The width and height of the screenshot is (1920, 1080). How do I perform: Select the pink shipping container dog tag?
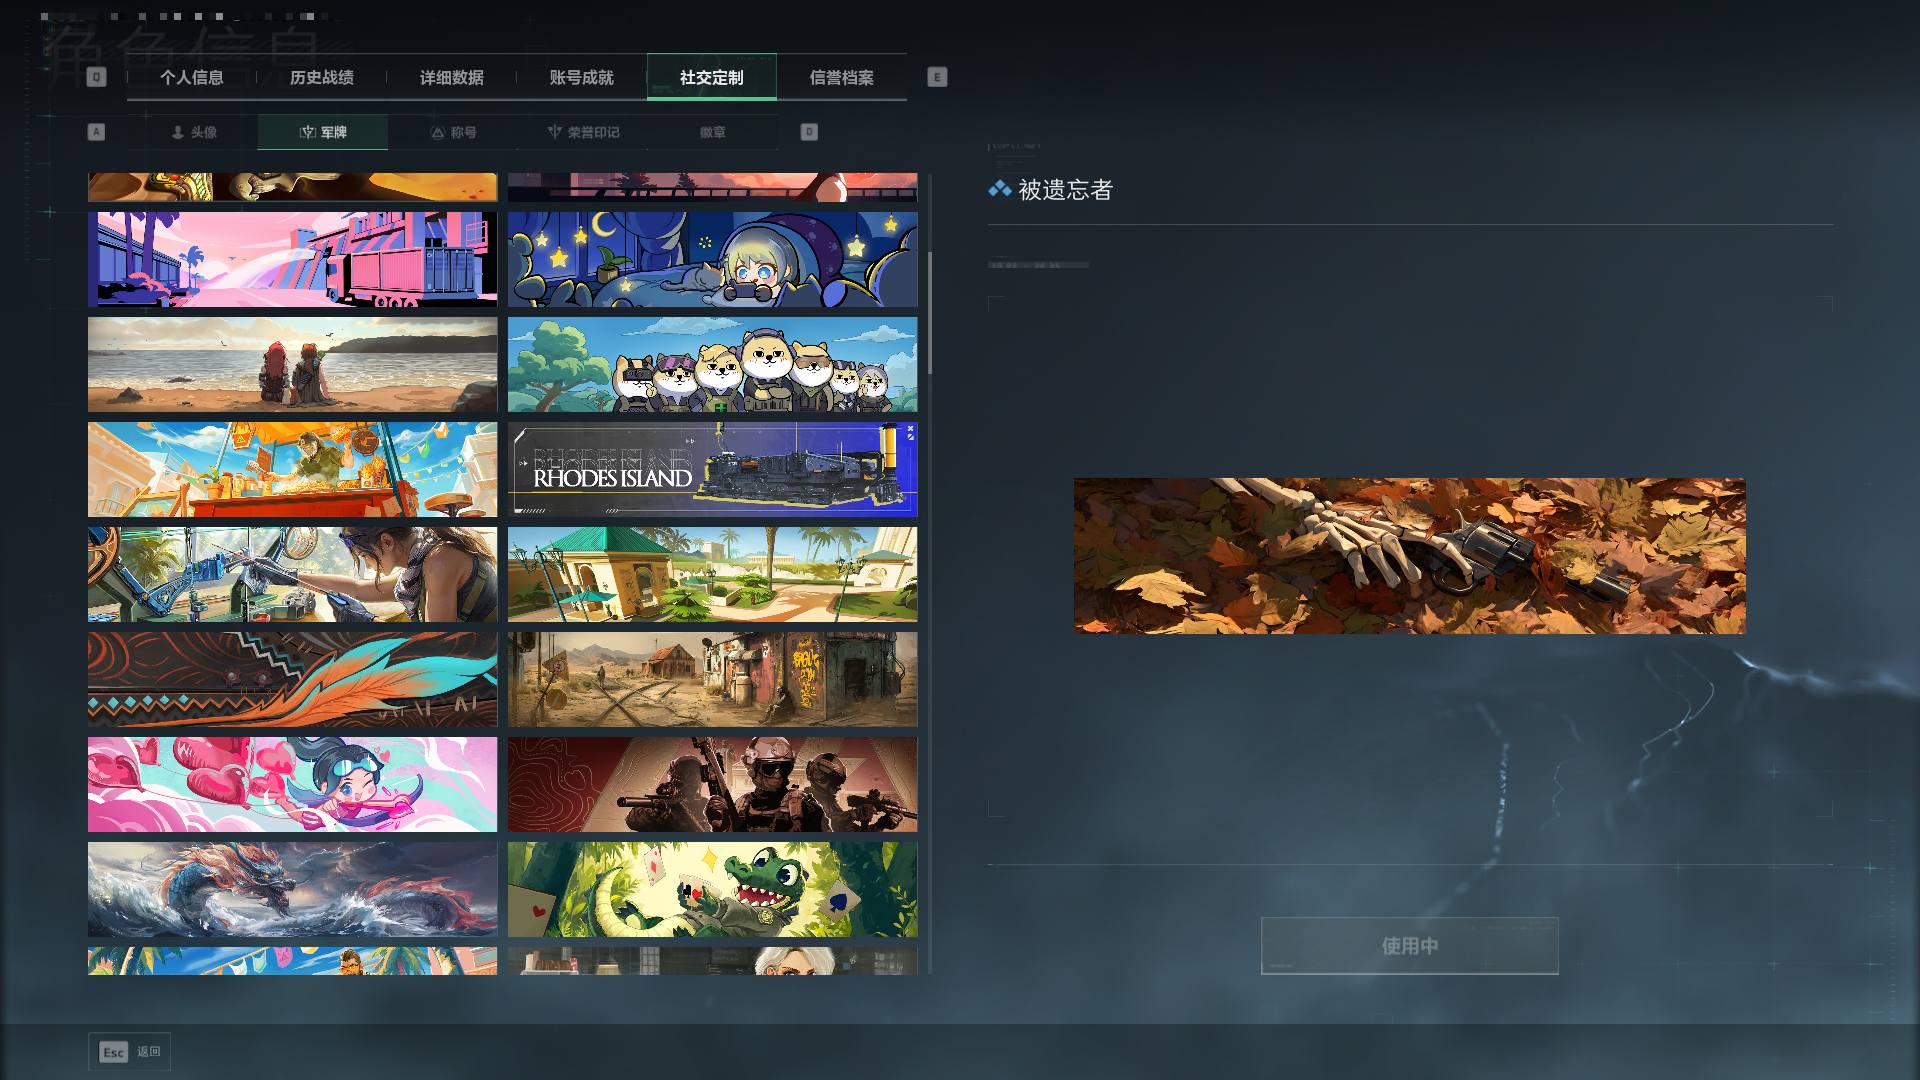tap(292, 259)
